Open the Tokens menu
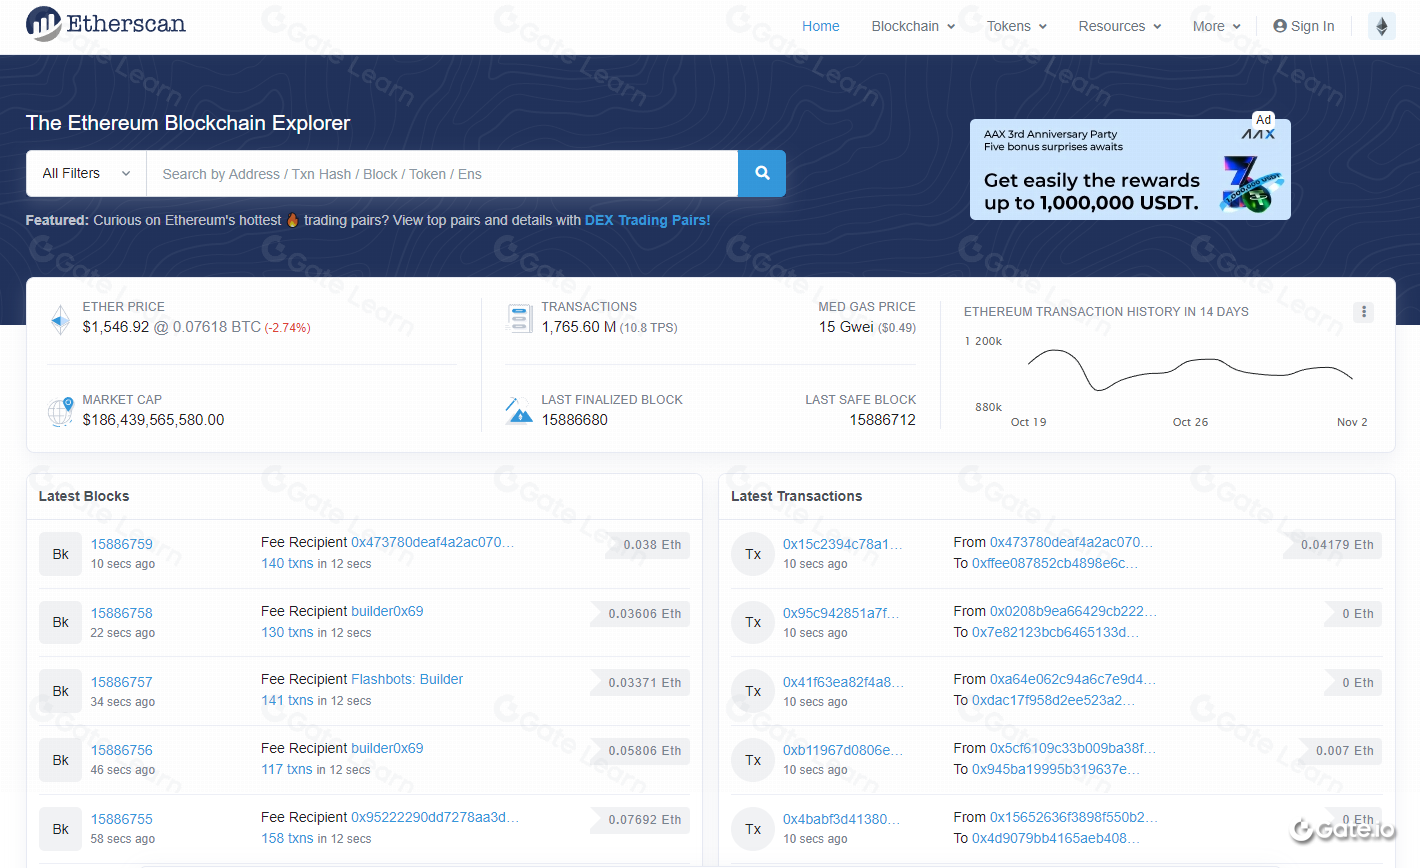Screen dimensions: 1420x868 click(1015, 26)
